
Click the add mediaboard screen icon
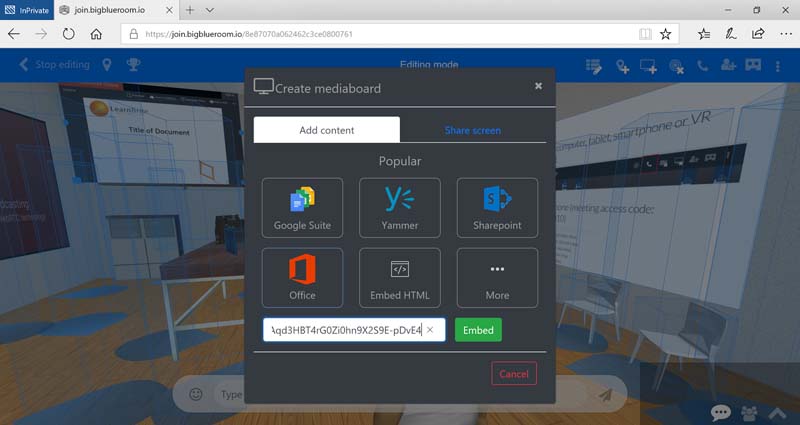point(648,66)
